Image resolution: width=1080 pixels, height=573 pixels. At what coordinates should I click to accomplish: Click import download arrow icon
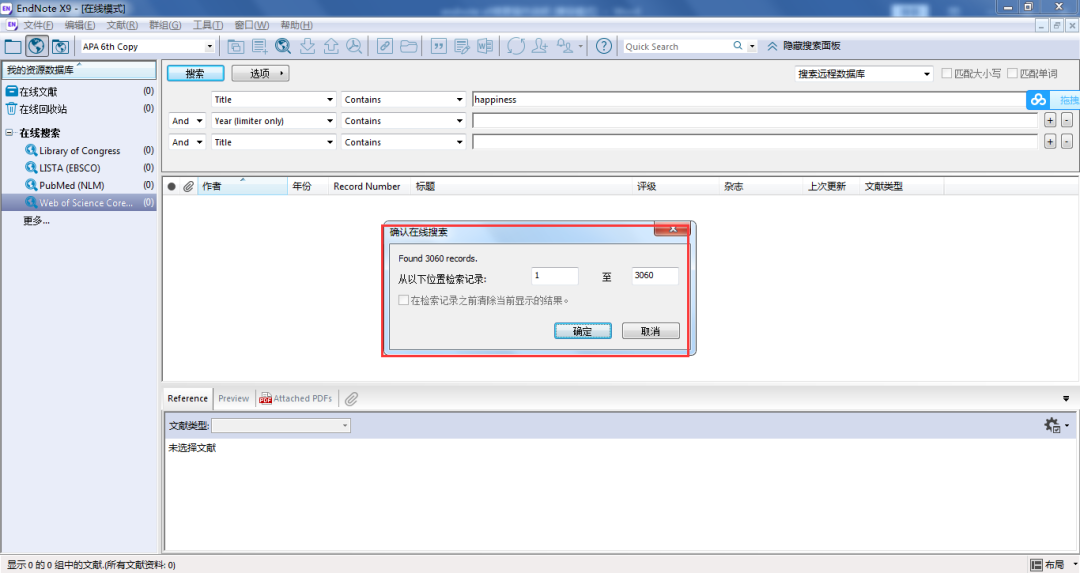(x=307, y=46)
